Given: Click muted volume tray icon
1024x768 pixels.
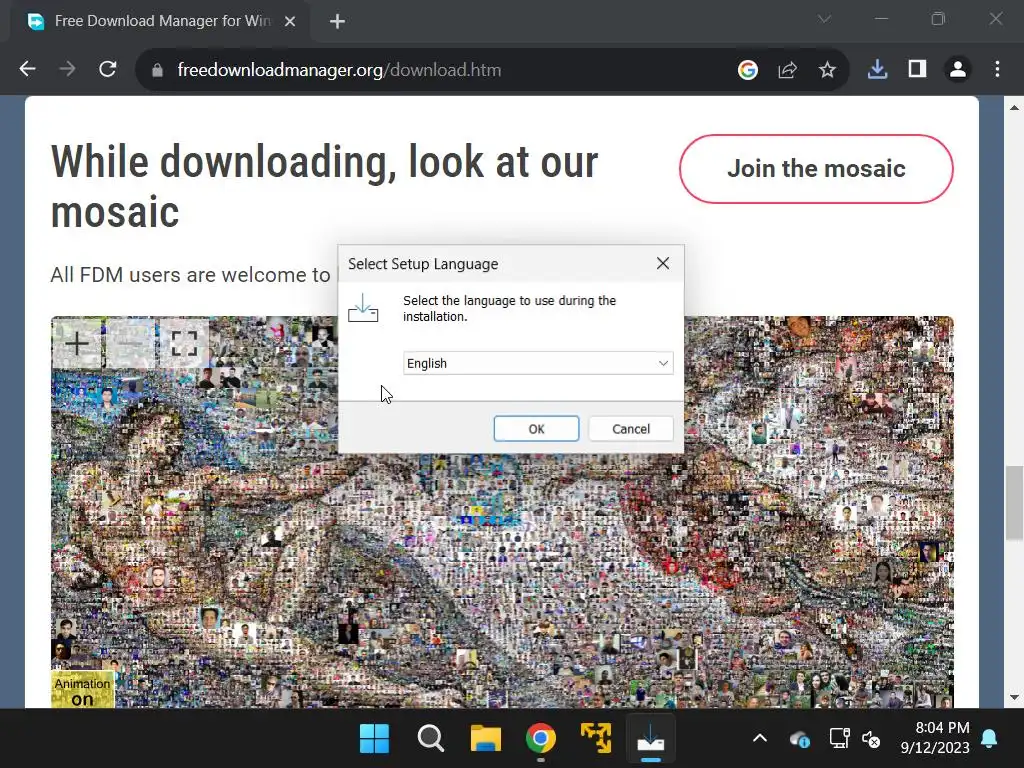Looking at the screenshot, I should (871, 739).
